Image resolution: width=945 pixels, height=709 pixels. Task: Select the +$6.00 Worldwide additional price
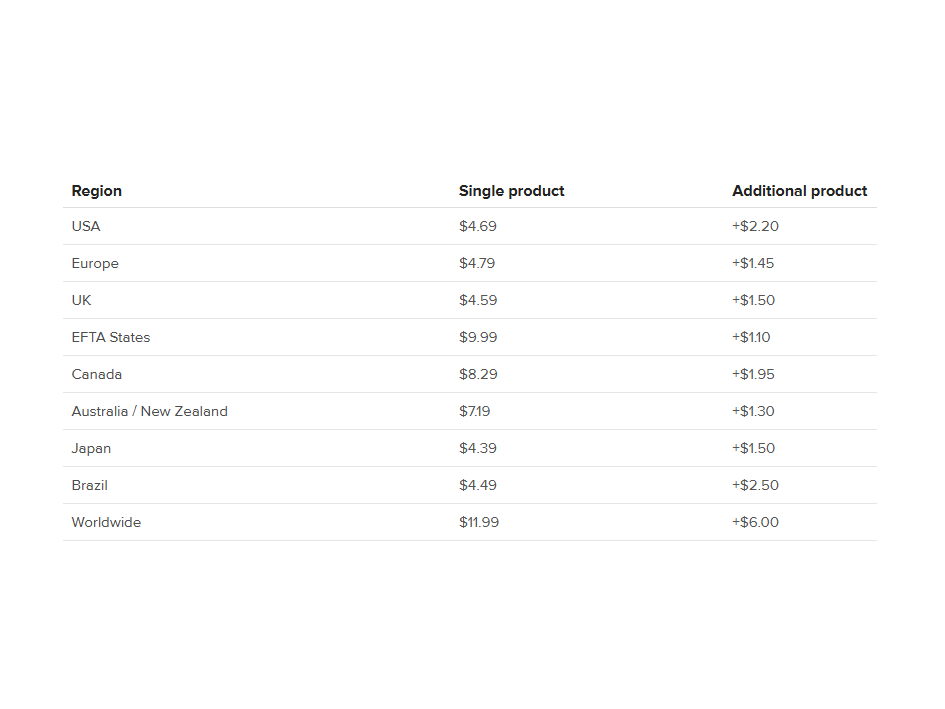(x=755, y=522)
